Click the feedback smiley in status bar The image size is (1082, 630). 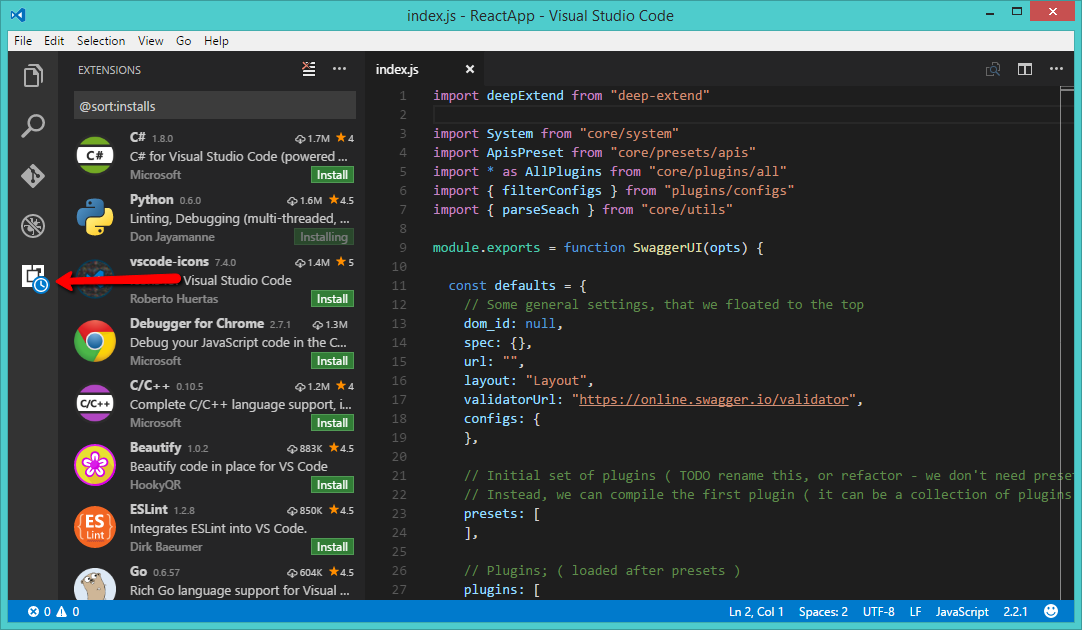(x=1051, y=611)
